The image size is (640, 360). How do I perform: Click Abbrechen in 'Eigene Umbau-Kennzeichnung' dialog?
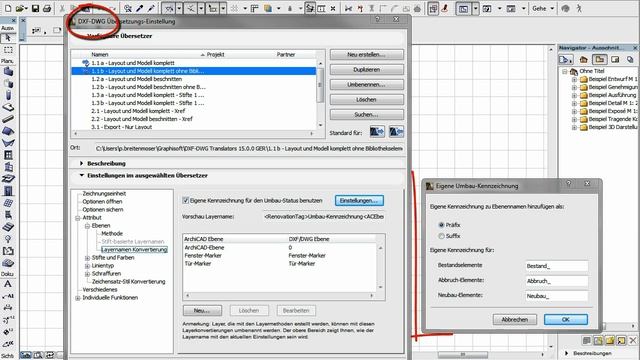(515, 319)
